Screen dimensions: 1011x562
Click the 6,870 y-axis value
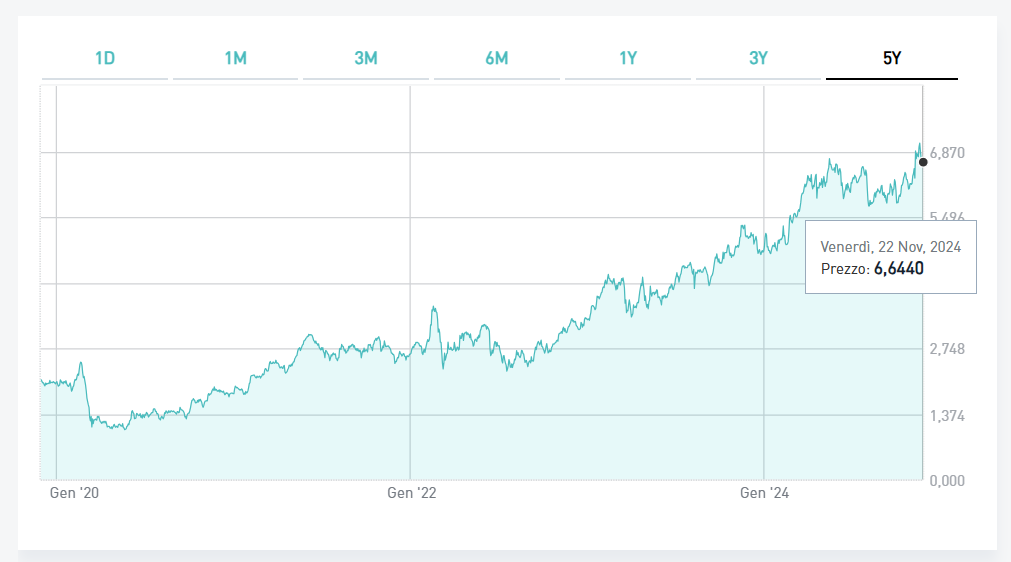pos(947,153)
